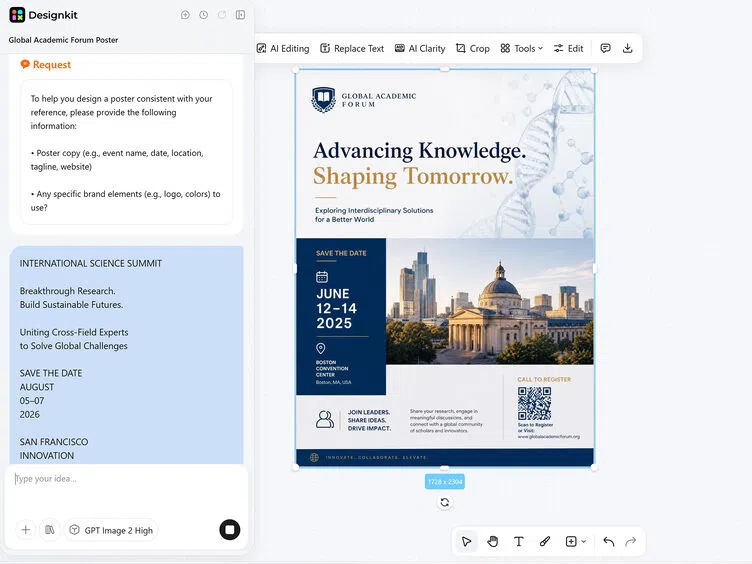The width and height of the screenshot is (752, 564).
Task: Open the history clock icon
Action: coord(204,15)
